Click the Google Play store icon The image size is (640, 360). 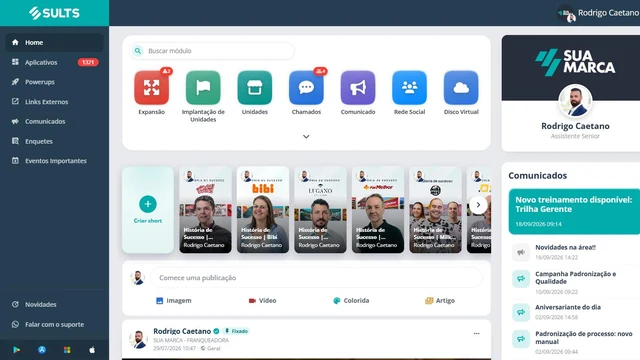(x=16, y=350)
